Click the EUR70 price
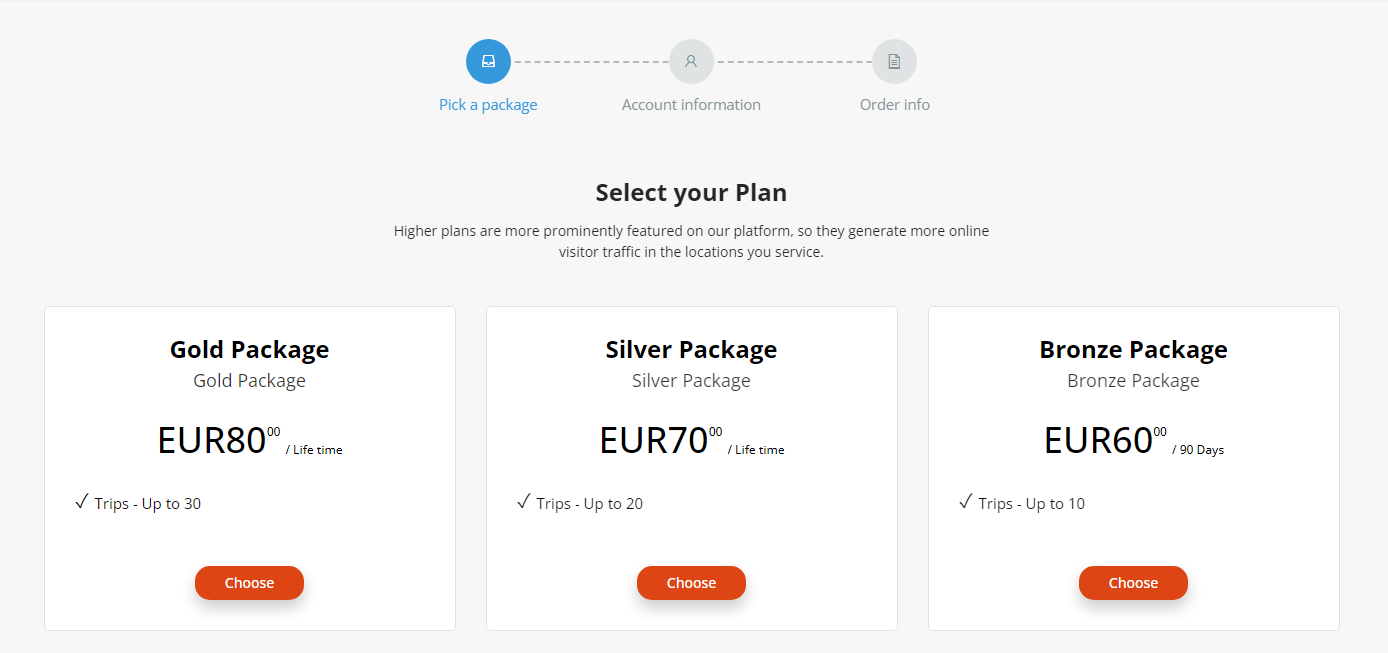 coord(654,441)
